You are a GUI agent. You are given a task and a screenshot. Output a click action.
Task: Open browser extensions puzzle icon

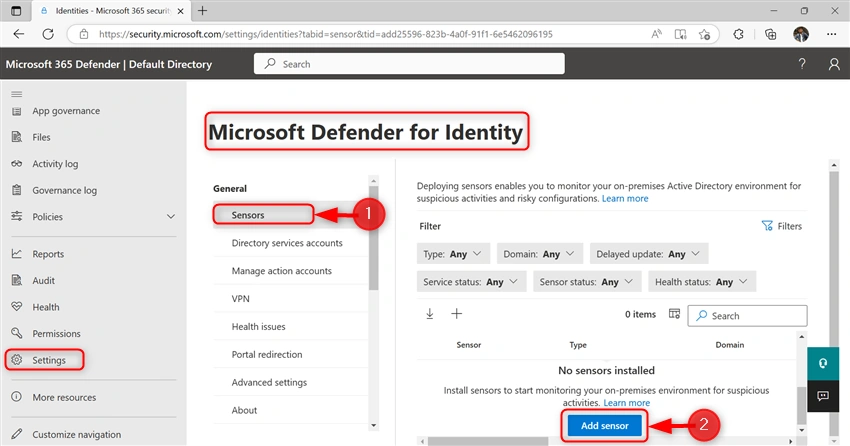738,34
